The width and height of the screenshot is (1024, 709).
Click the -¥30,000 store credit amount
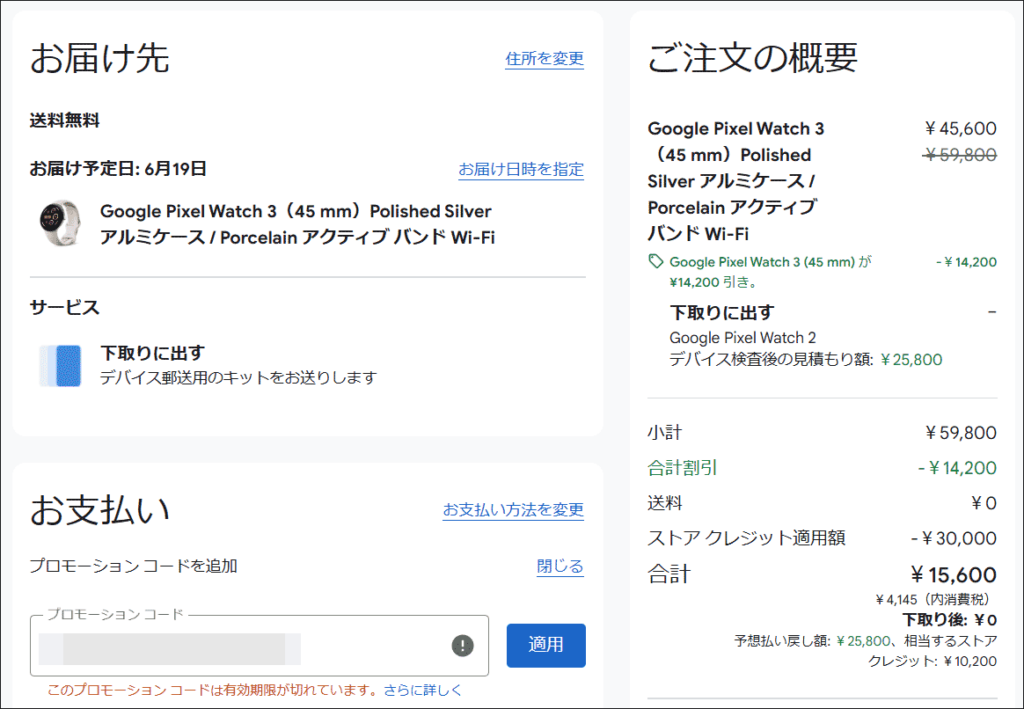(x=954, y=539)
